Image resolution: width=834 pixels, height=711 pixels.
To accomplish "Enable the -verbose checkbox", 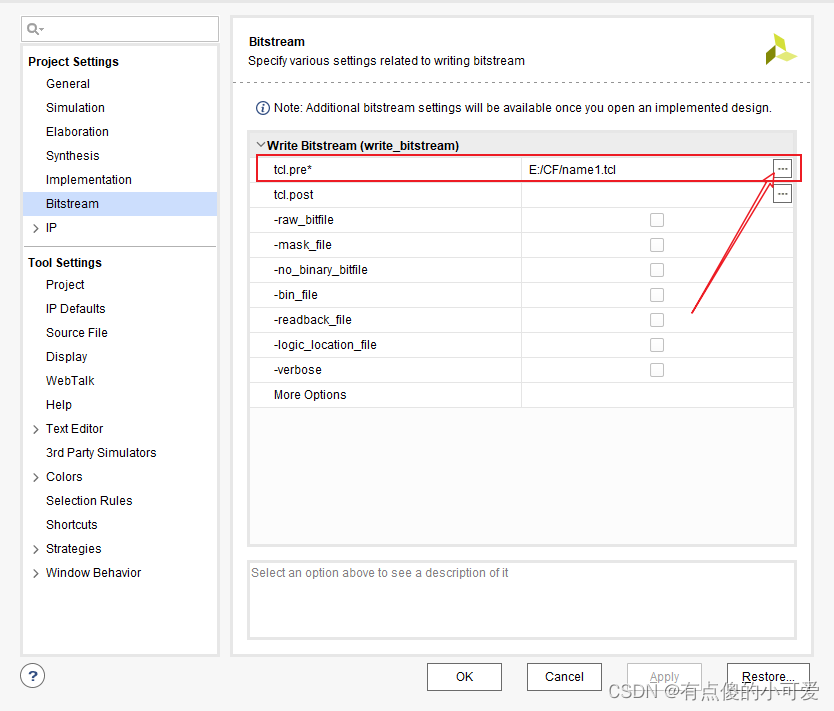I will pyautogui.click(x=657, y=370).
